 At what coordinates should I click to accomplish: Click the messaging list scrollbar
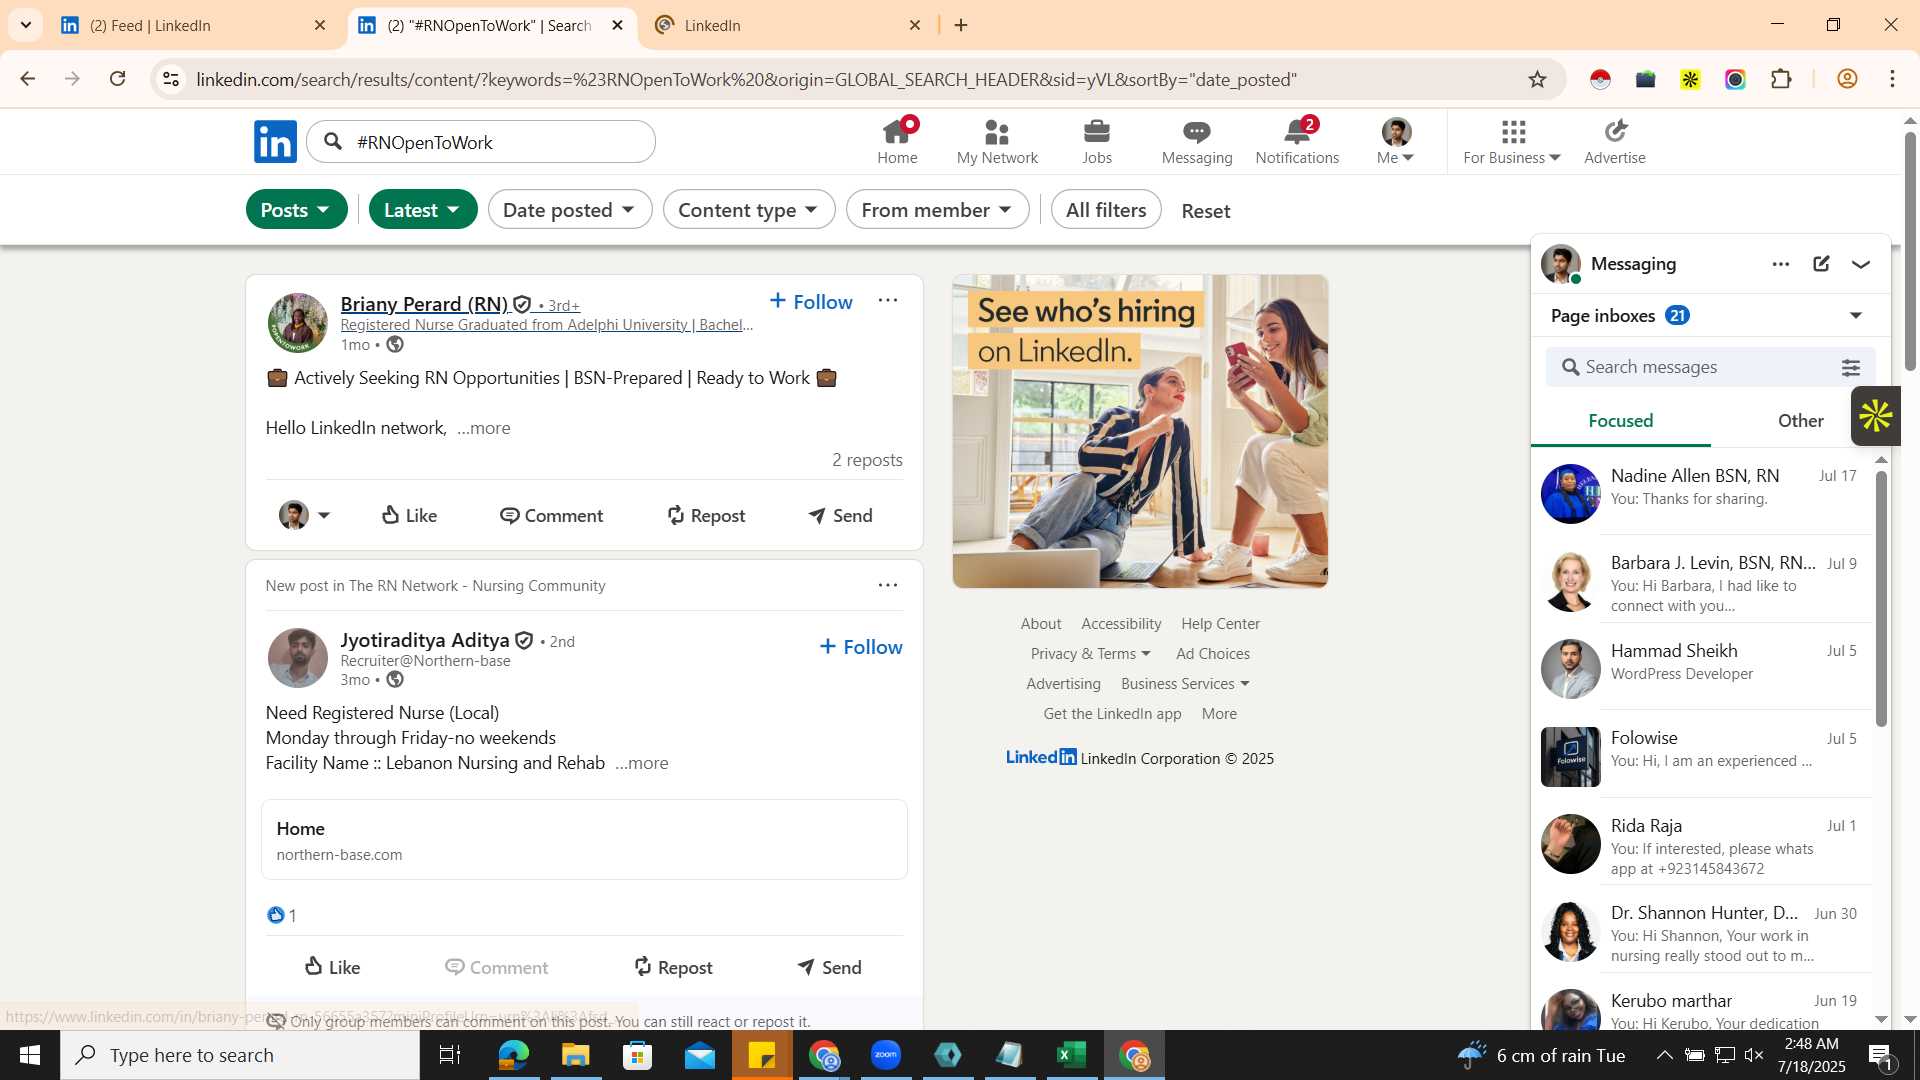point(1880,598)
